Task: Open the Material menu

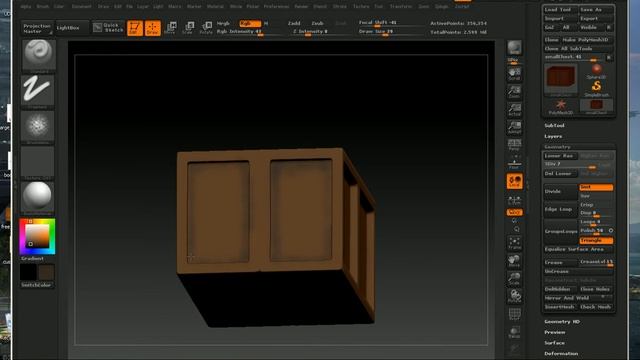Action: (215, 7)
